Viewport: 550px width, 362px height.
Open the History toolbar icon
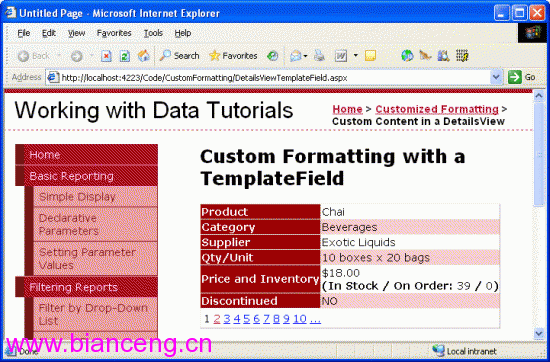point(273,56)
